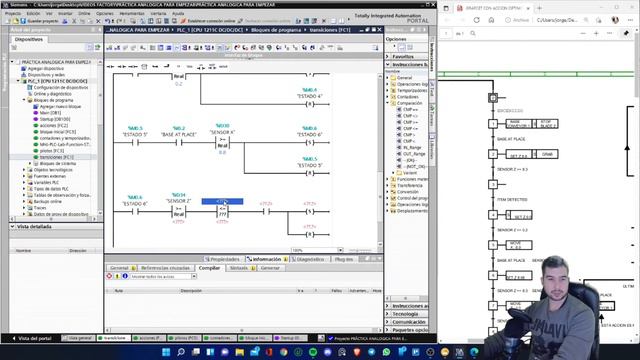Viewport: 640px width, 360px height.
Task: Select the Dispositivos tab in project tree
Action: [x=29, y=39]
